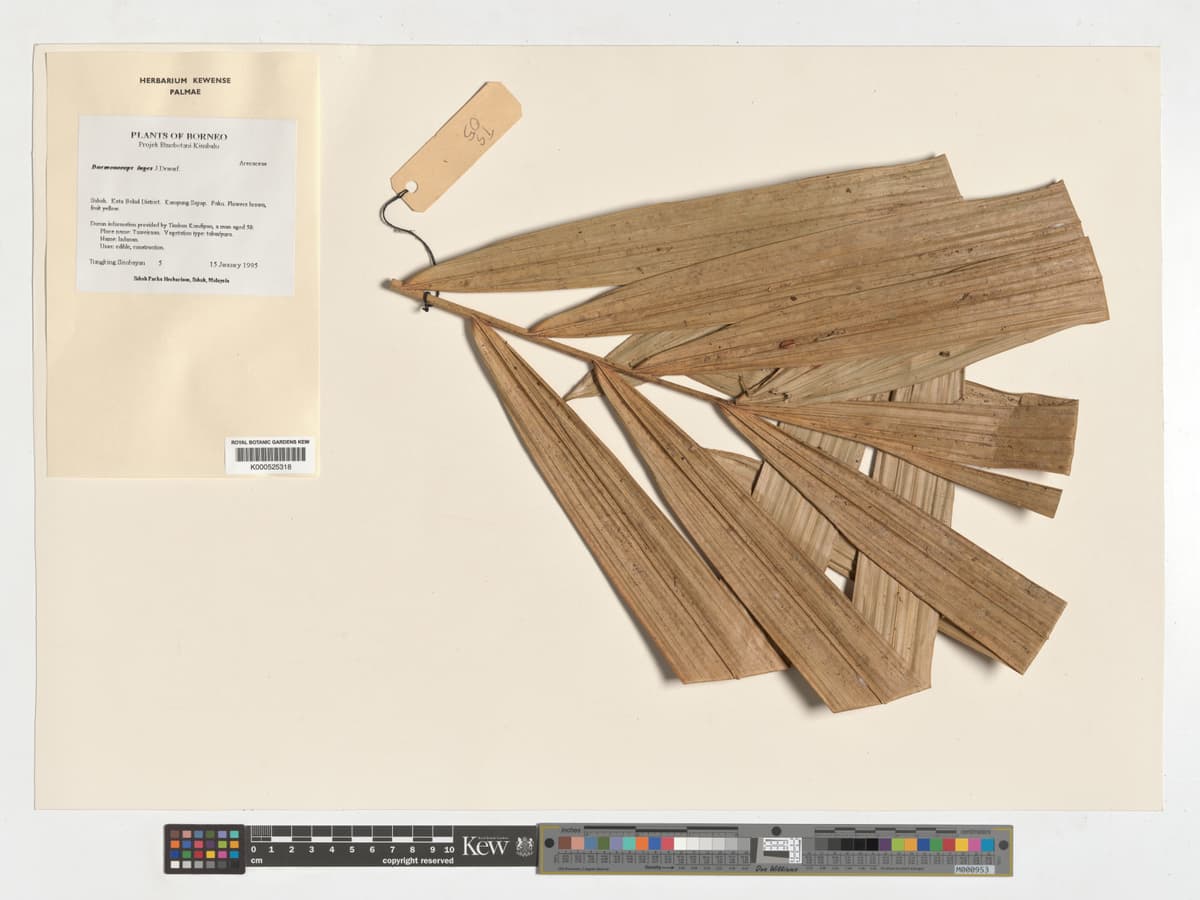
Task: Click the species name line on the label
Action: (x=134, y=168)
